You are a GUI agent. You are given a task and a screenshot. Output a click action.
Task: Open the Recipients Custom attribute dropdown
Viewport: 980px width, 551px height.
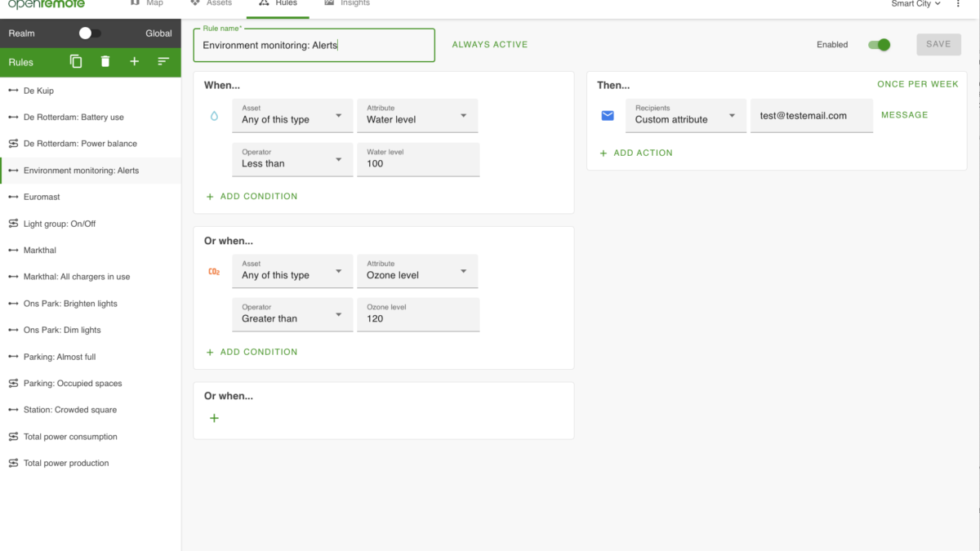(685, 116)
